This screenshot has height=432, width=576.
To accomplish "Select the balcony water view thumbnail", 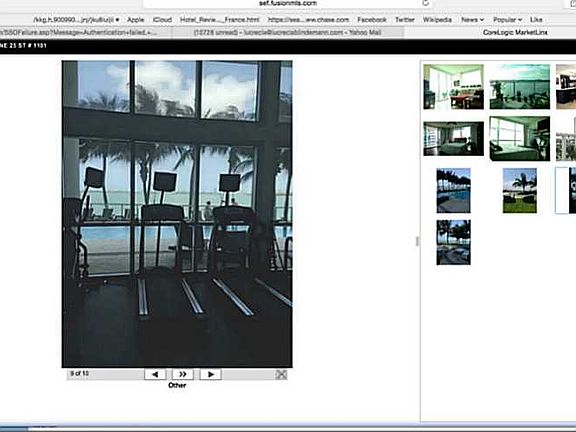I will (x=519, y=87).
